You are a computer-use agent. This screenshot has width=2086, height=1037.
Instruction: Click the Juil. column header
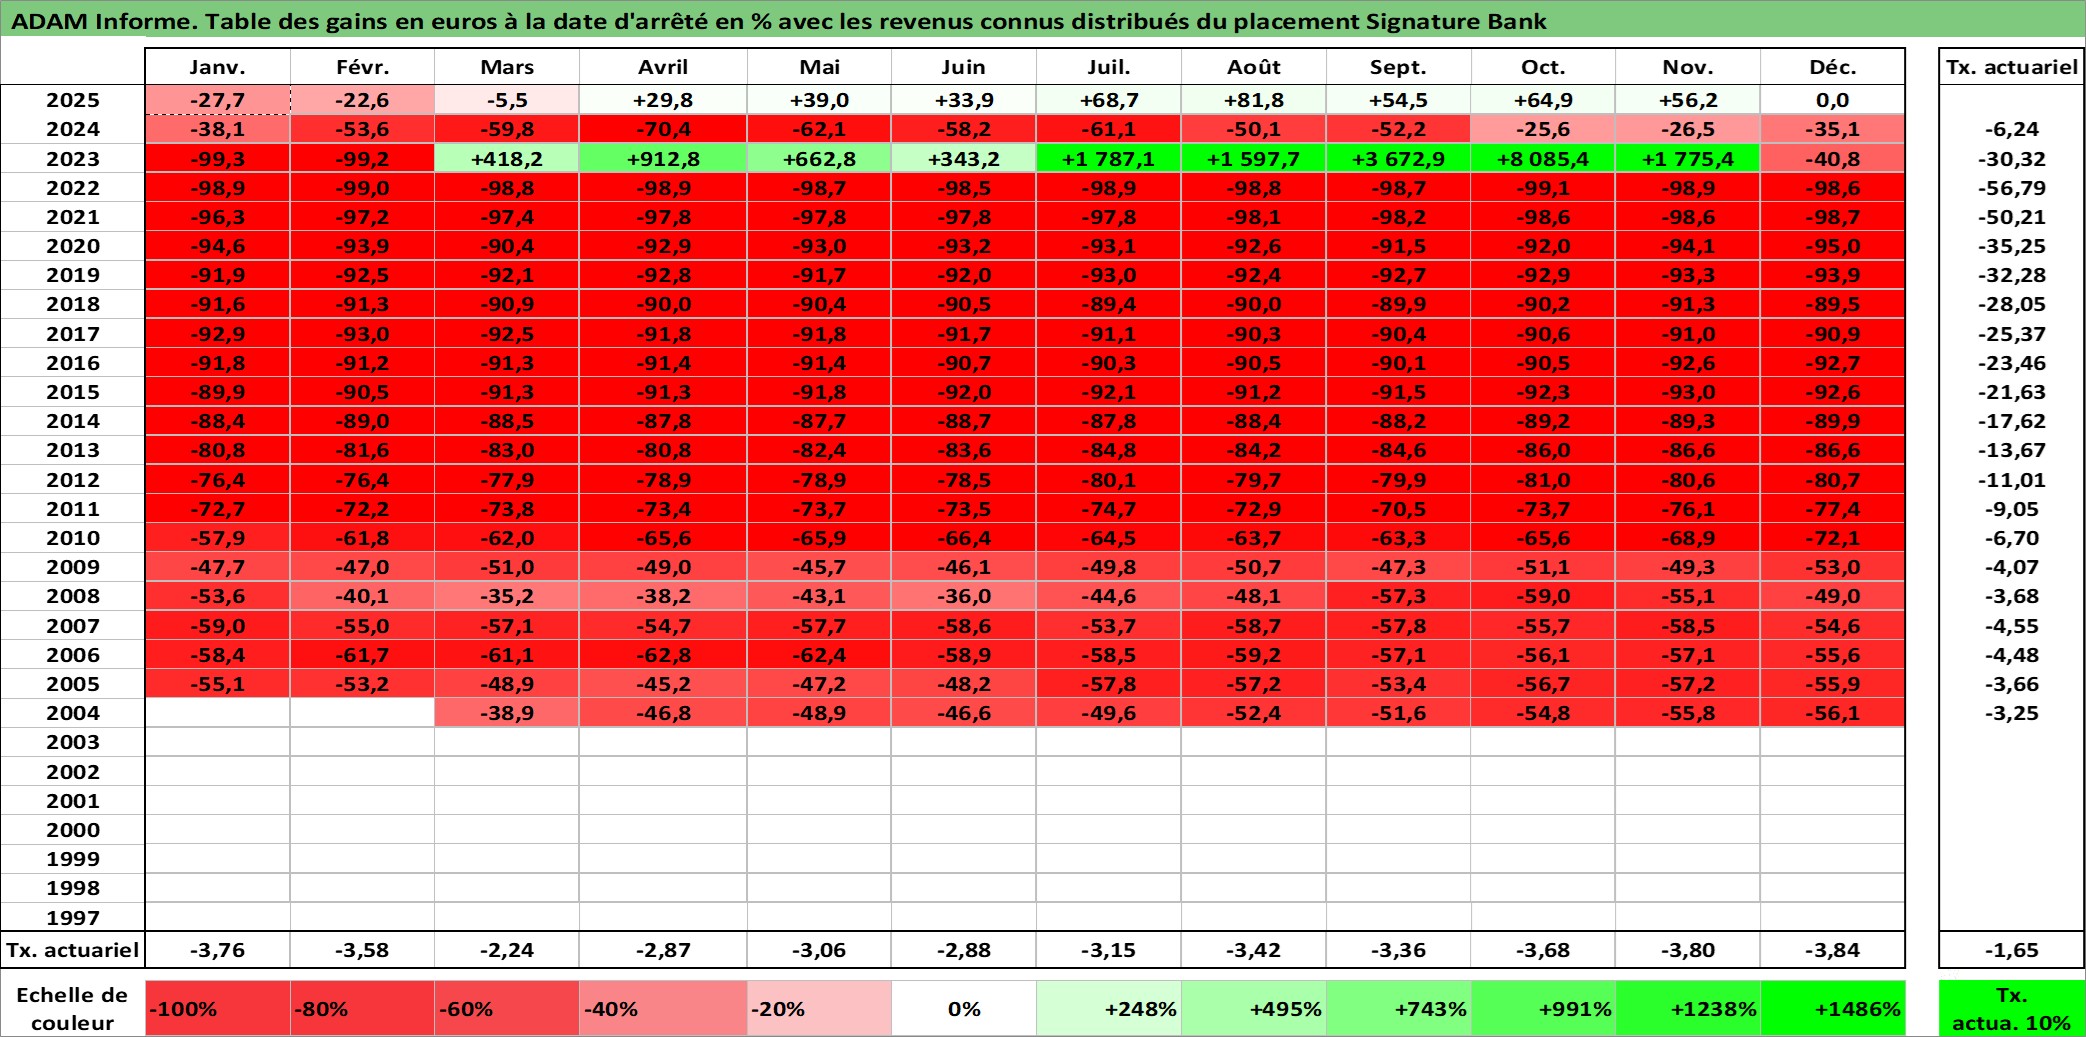(x=1108, y=67)
